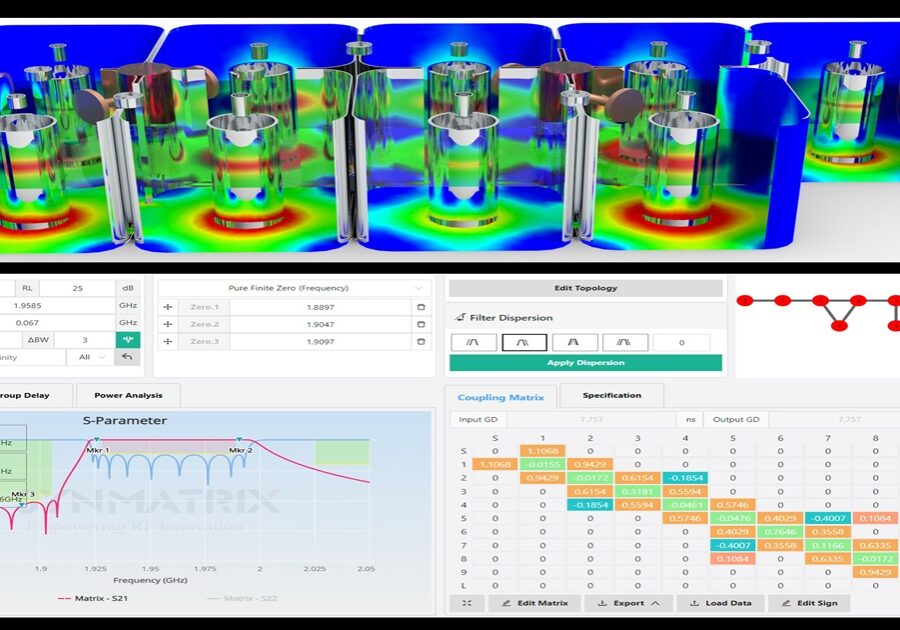Screen dimensions: 900x630
Task: Click the undo arrow icon beside All
Action: 128,357
